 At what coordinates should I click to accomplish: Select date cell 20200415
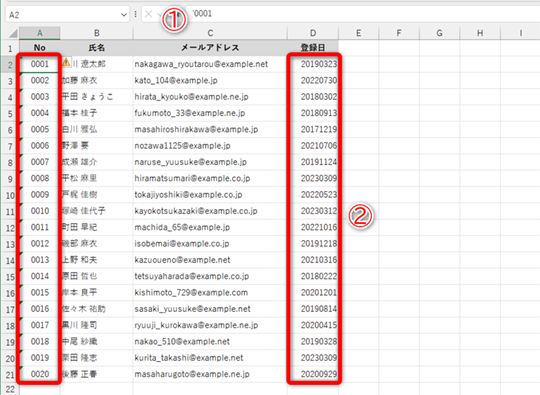pyautogui.click(x=313, y=325)
